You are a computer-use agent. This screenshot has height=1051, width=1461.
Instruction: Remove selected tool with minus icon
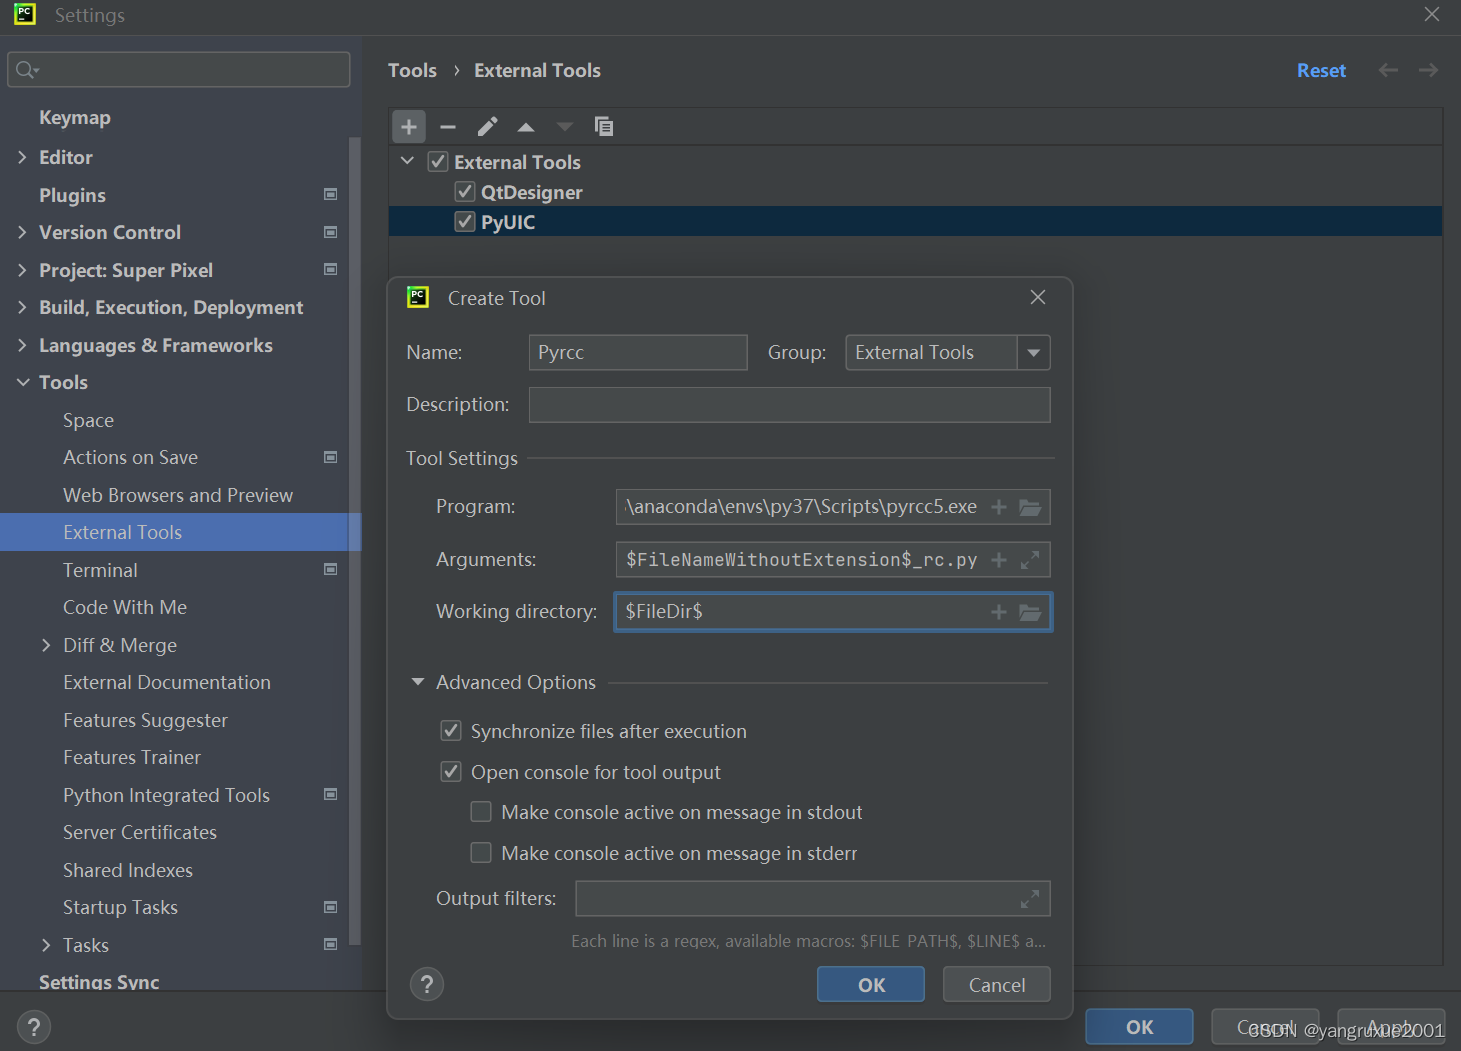448,127
